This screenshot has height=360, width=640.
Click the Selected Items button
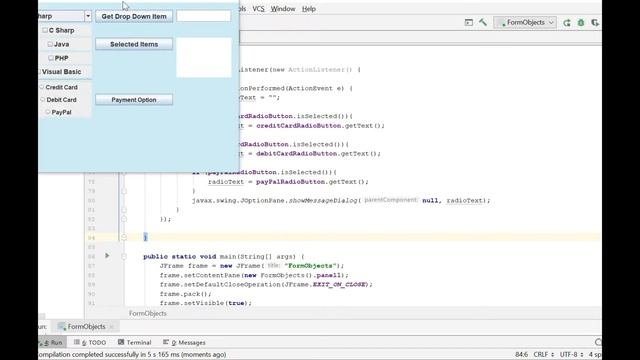click(x=134, y=44)
